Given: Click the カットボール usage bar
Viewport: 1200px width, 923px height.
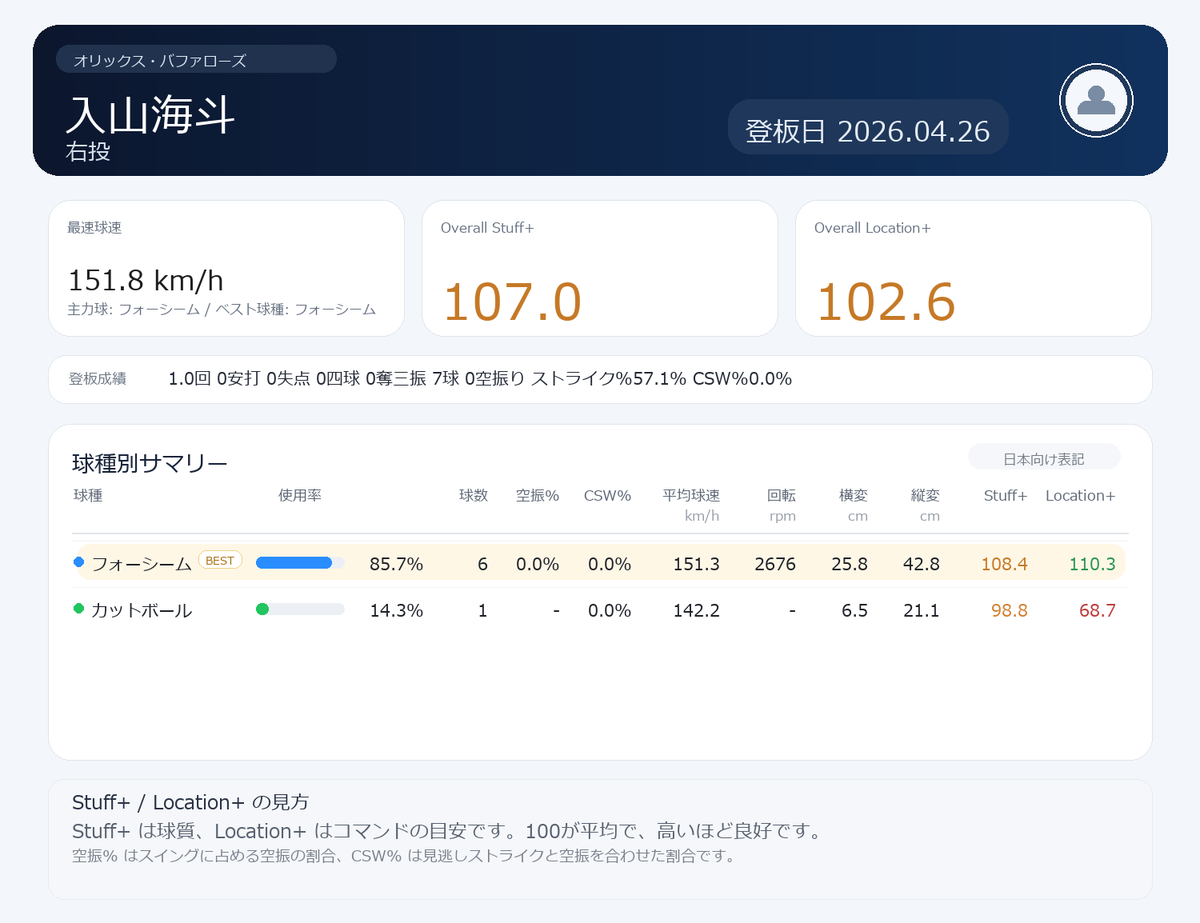Looking at the screenshot, I should tap(300, 609).
